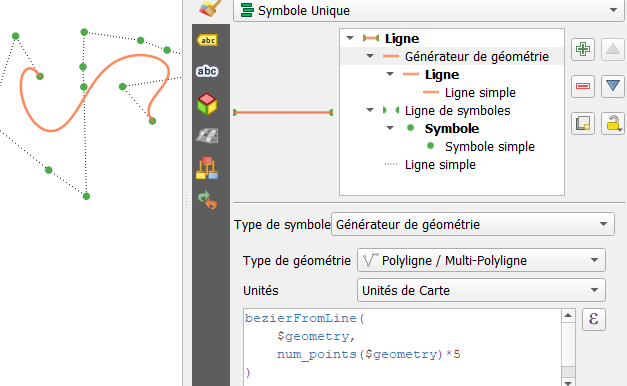Select the Symbole simple row
The height and width of the screenshot is (386, 627).
tap(452, 146)
